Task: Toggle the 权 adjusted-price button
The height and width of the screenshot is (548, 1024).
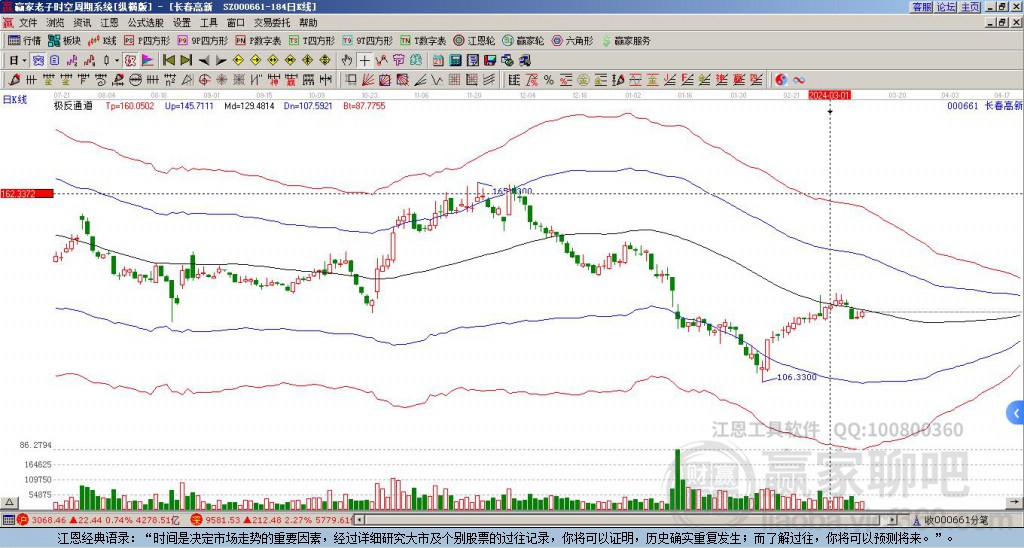Action: [x=130, y=61]
